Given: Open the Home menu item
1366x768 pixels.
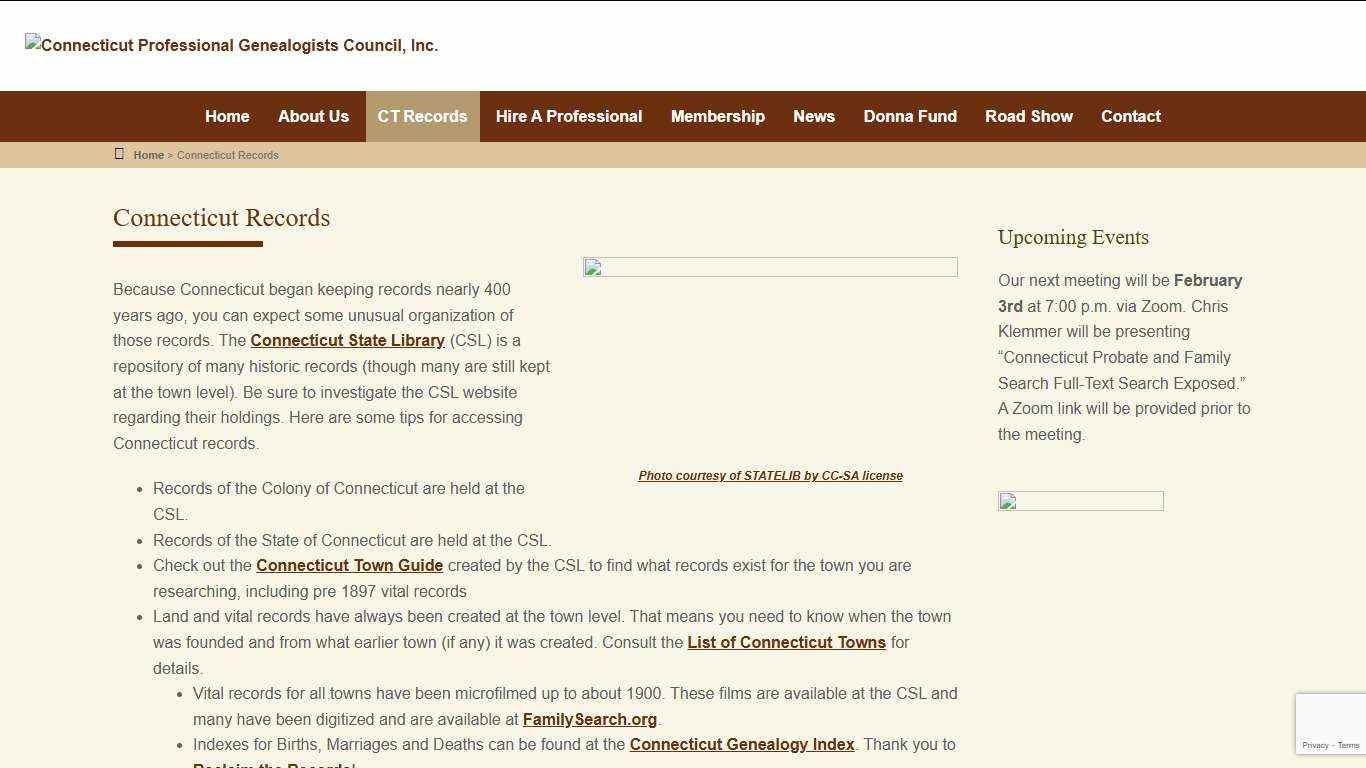Looking at the screenshot, I should tap(226, 116).
